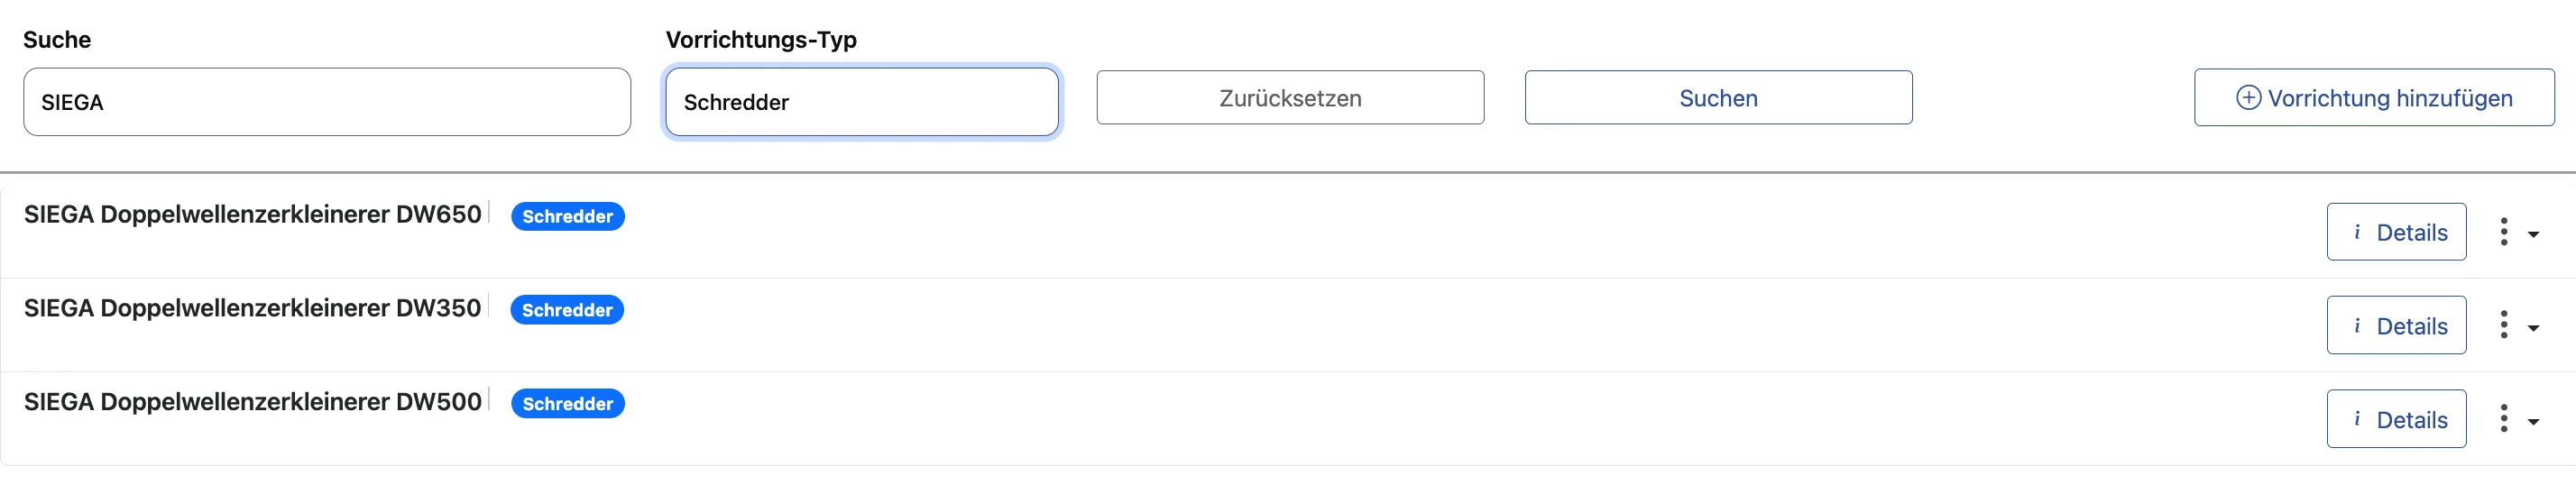Open three-dot menu for DW350 row
This screenshot has width=2576, height=494.
pos(2504,325)
